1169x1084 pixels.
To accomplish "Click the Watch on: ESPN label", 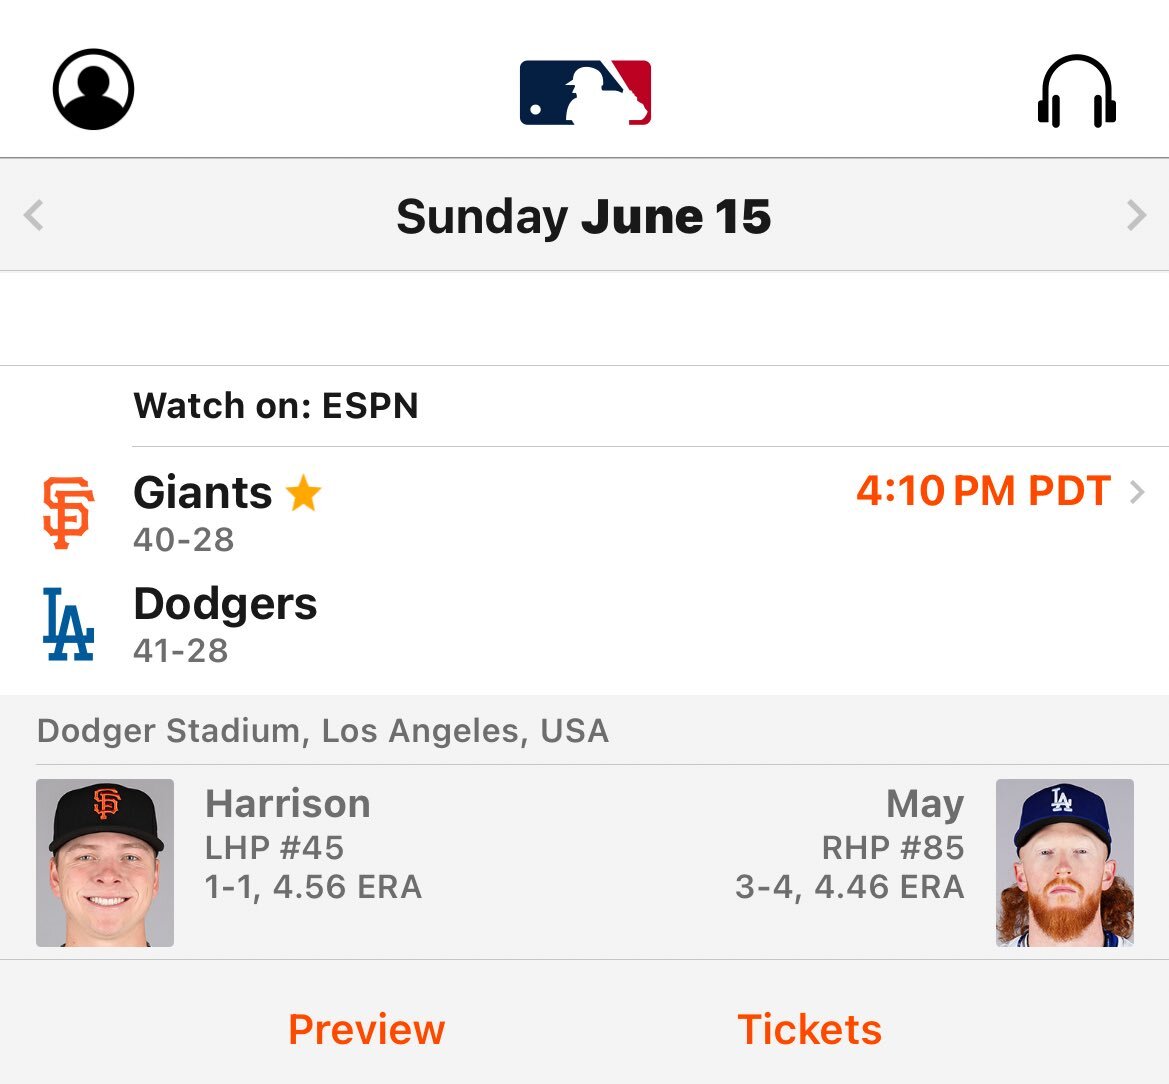I will click(x=276, y=406).
